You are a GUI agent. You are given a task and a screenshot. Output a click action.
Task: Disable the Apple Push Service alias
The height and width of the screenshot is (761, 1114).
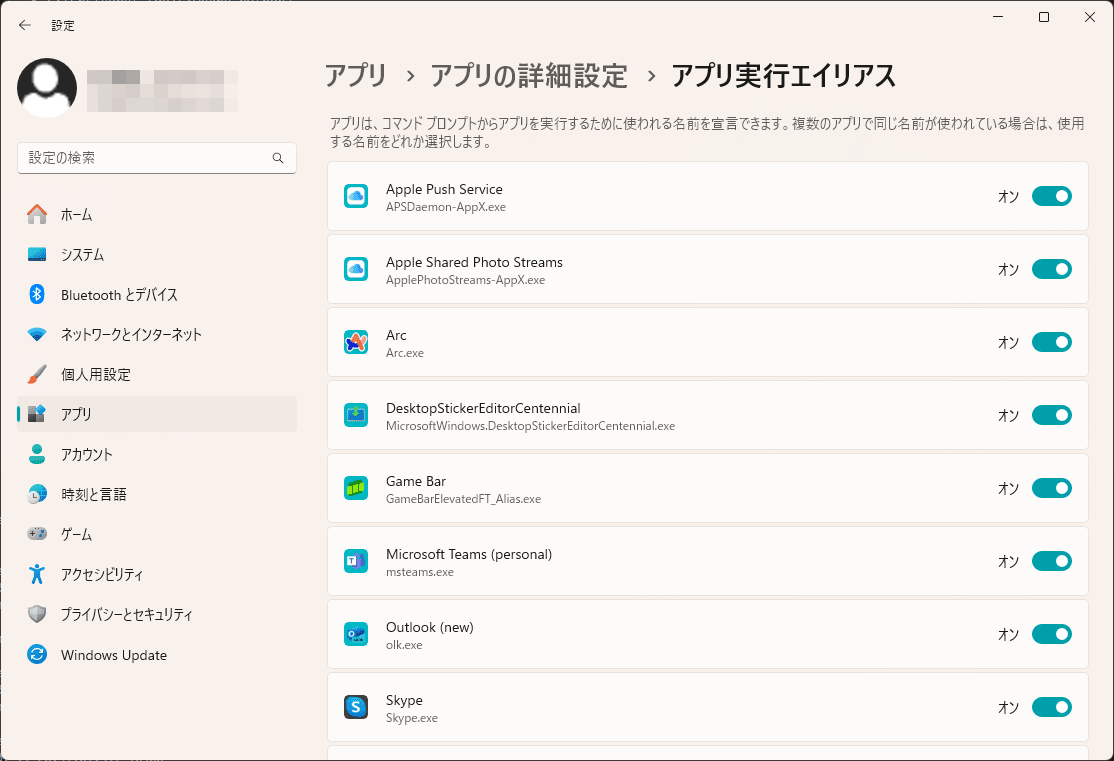(1051, 196)
